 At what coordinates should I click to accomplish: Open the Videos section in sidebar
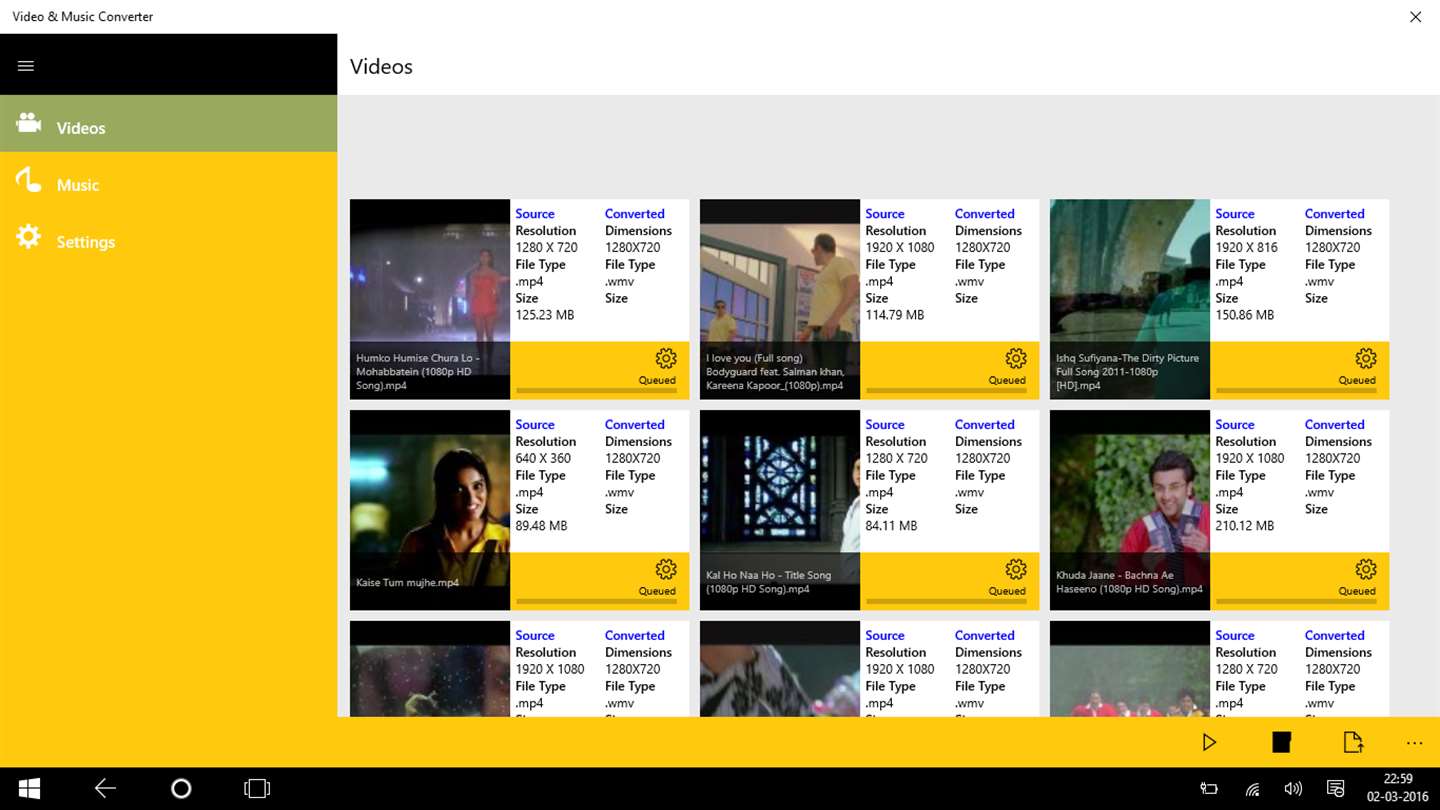tap(168, 124)
